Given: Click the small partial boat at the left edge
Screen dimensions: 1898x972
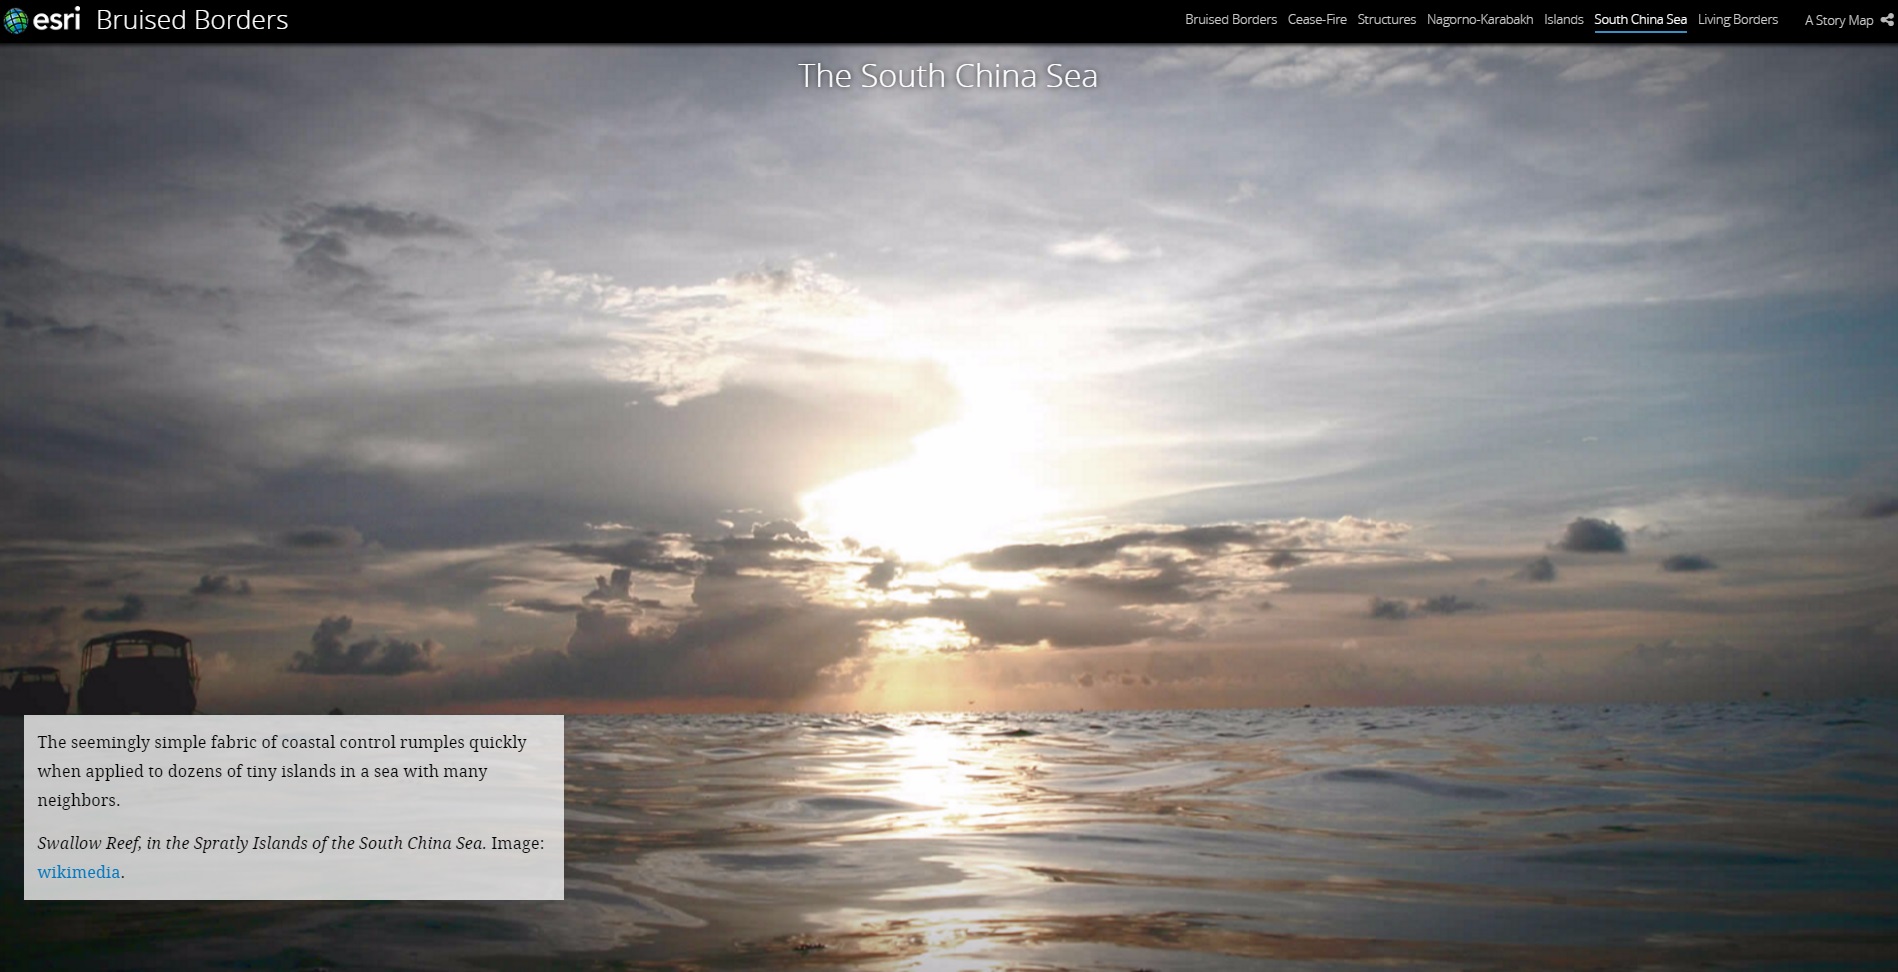Looking at the screenshot, I should tap(32, 690).
